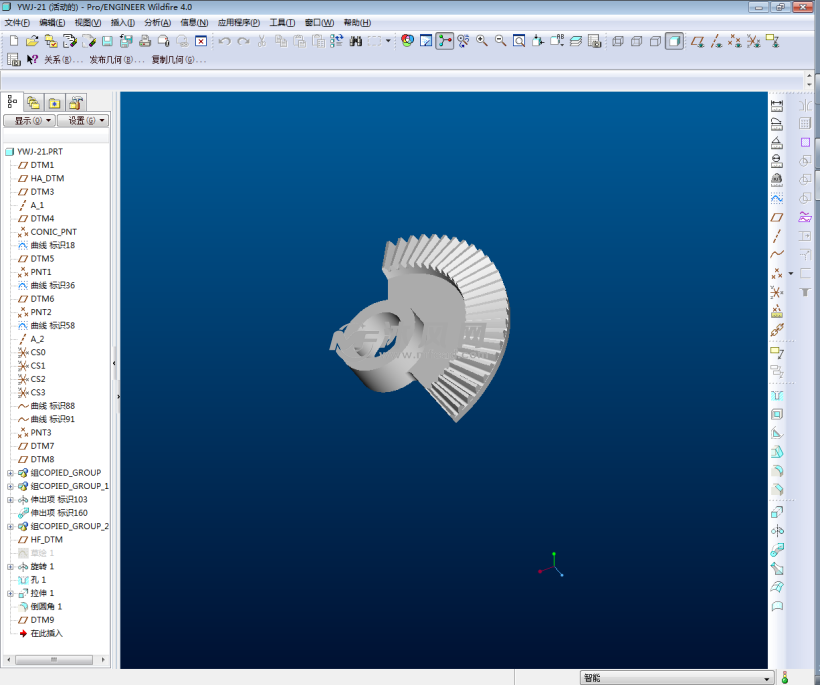Screen dimensions: 820x685
Task: Open the 分析(A) menu
Action: pos(157,22)
